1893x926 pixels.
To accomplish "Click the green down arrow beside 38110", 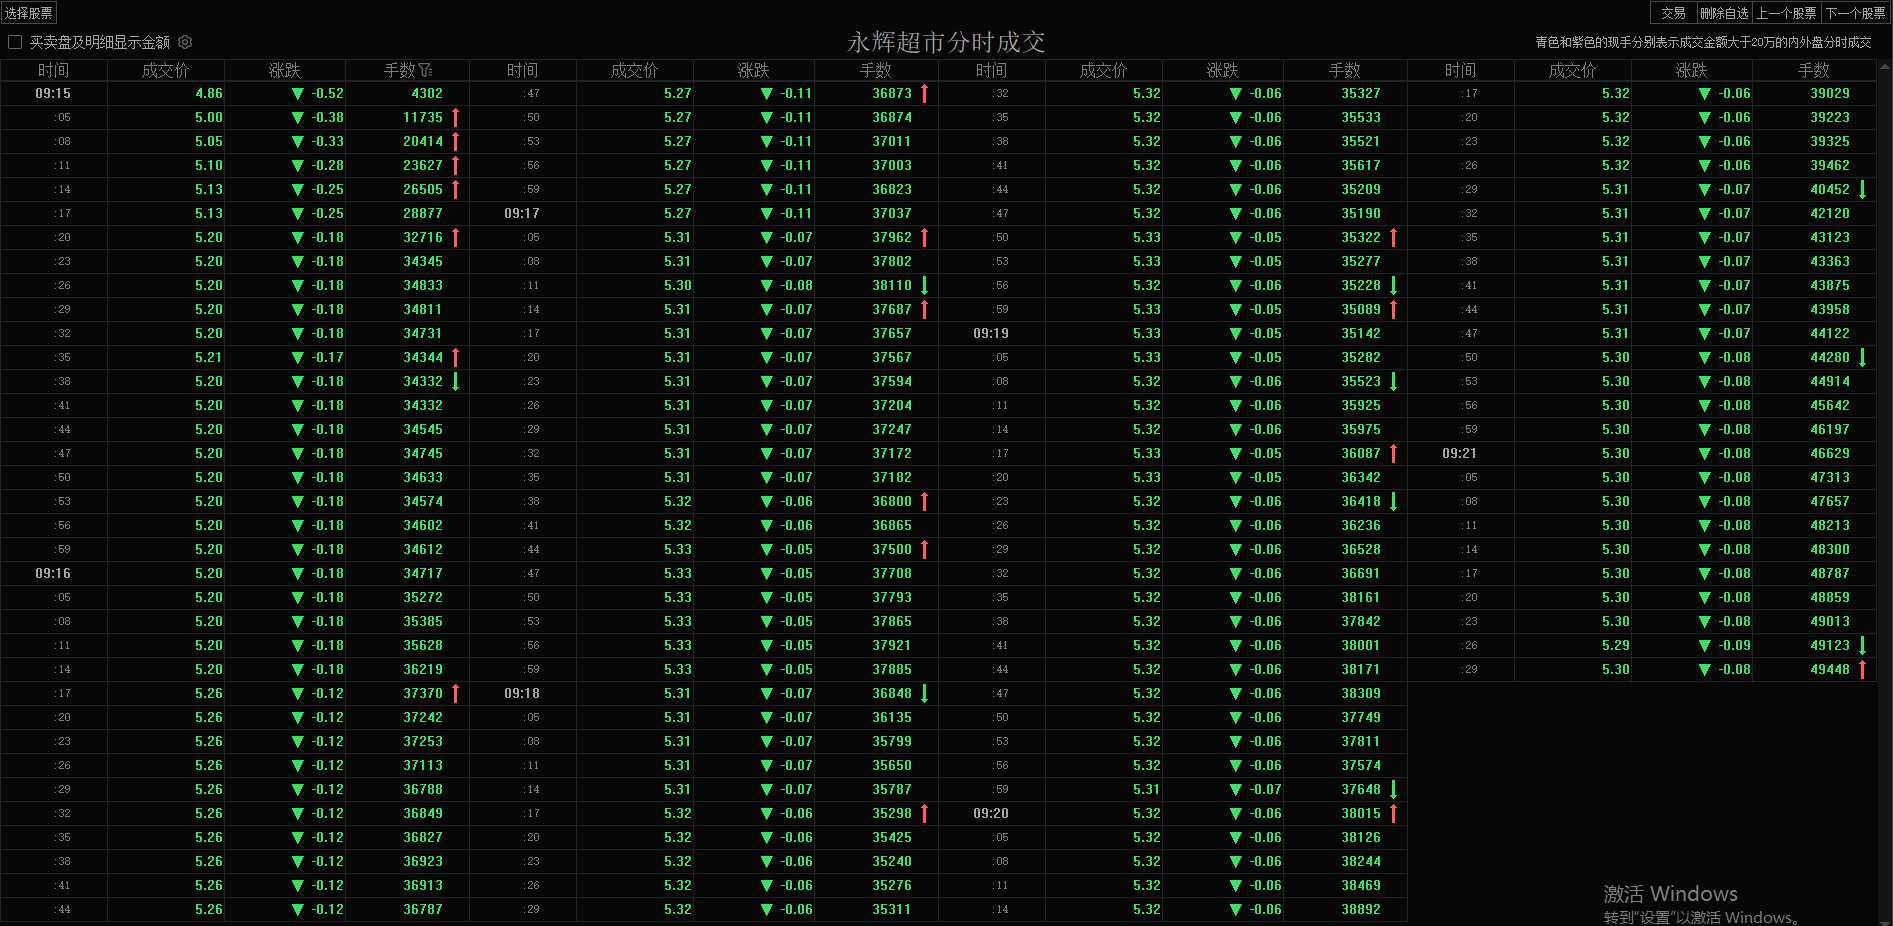I will tap(924, 285).
